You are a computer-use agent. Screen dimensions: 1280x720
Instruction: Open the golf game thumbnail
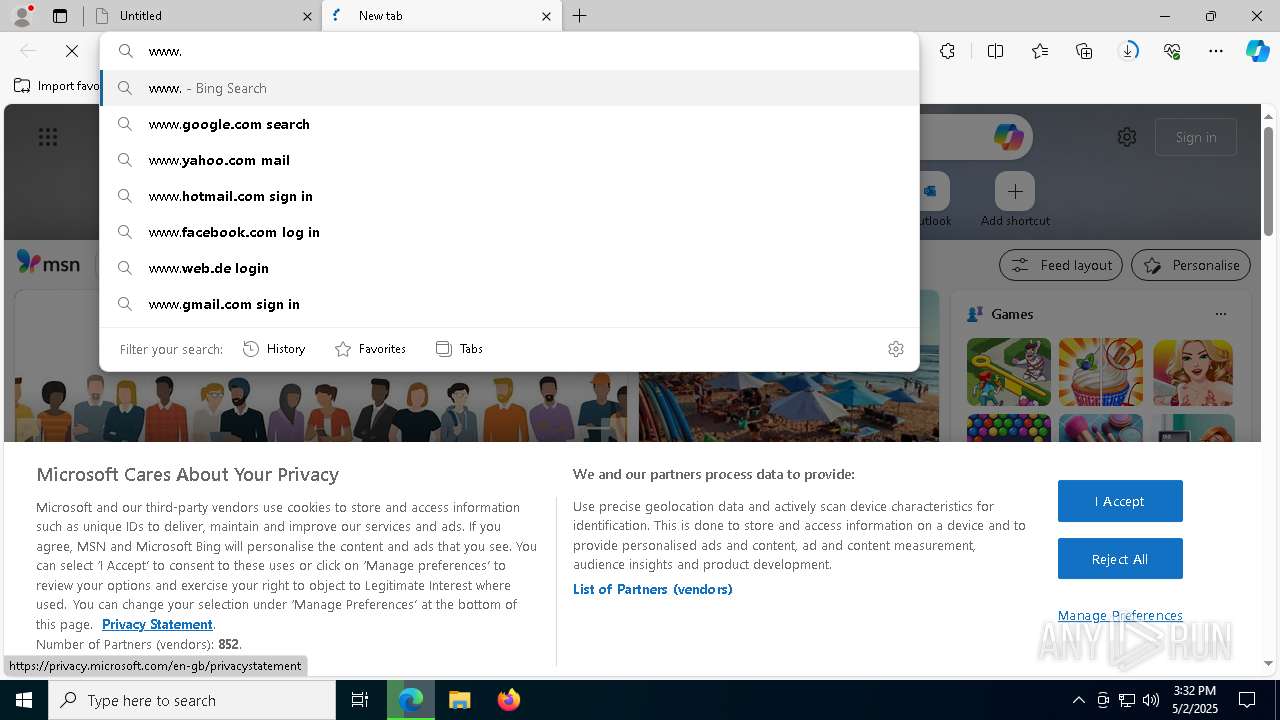(1008, 372)
